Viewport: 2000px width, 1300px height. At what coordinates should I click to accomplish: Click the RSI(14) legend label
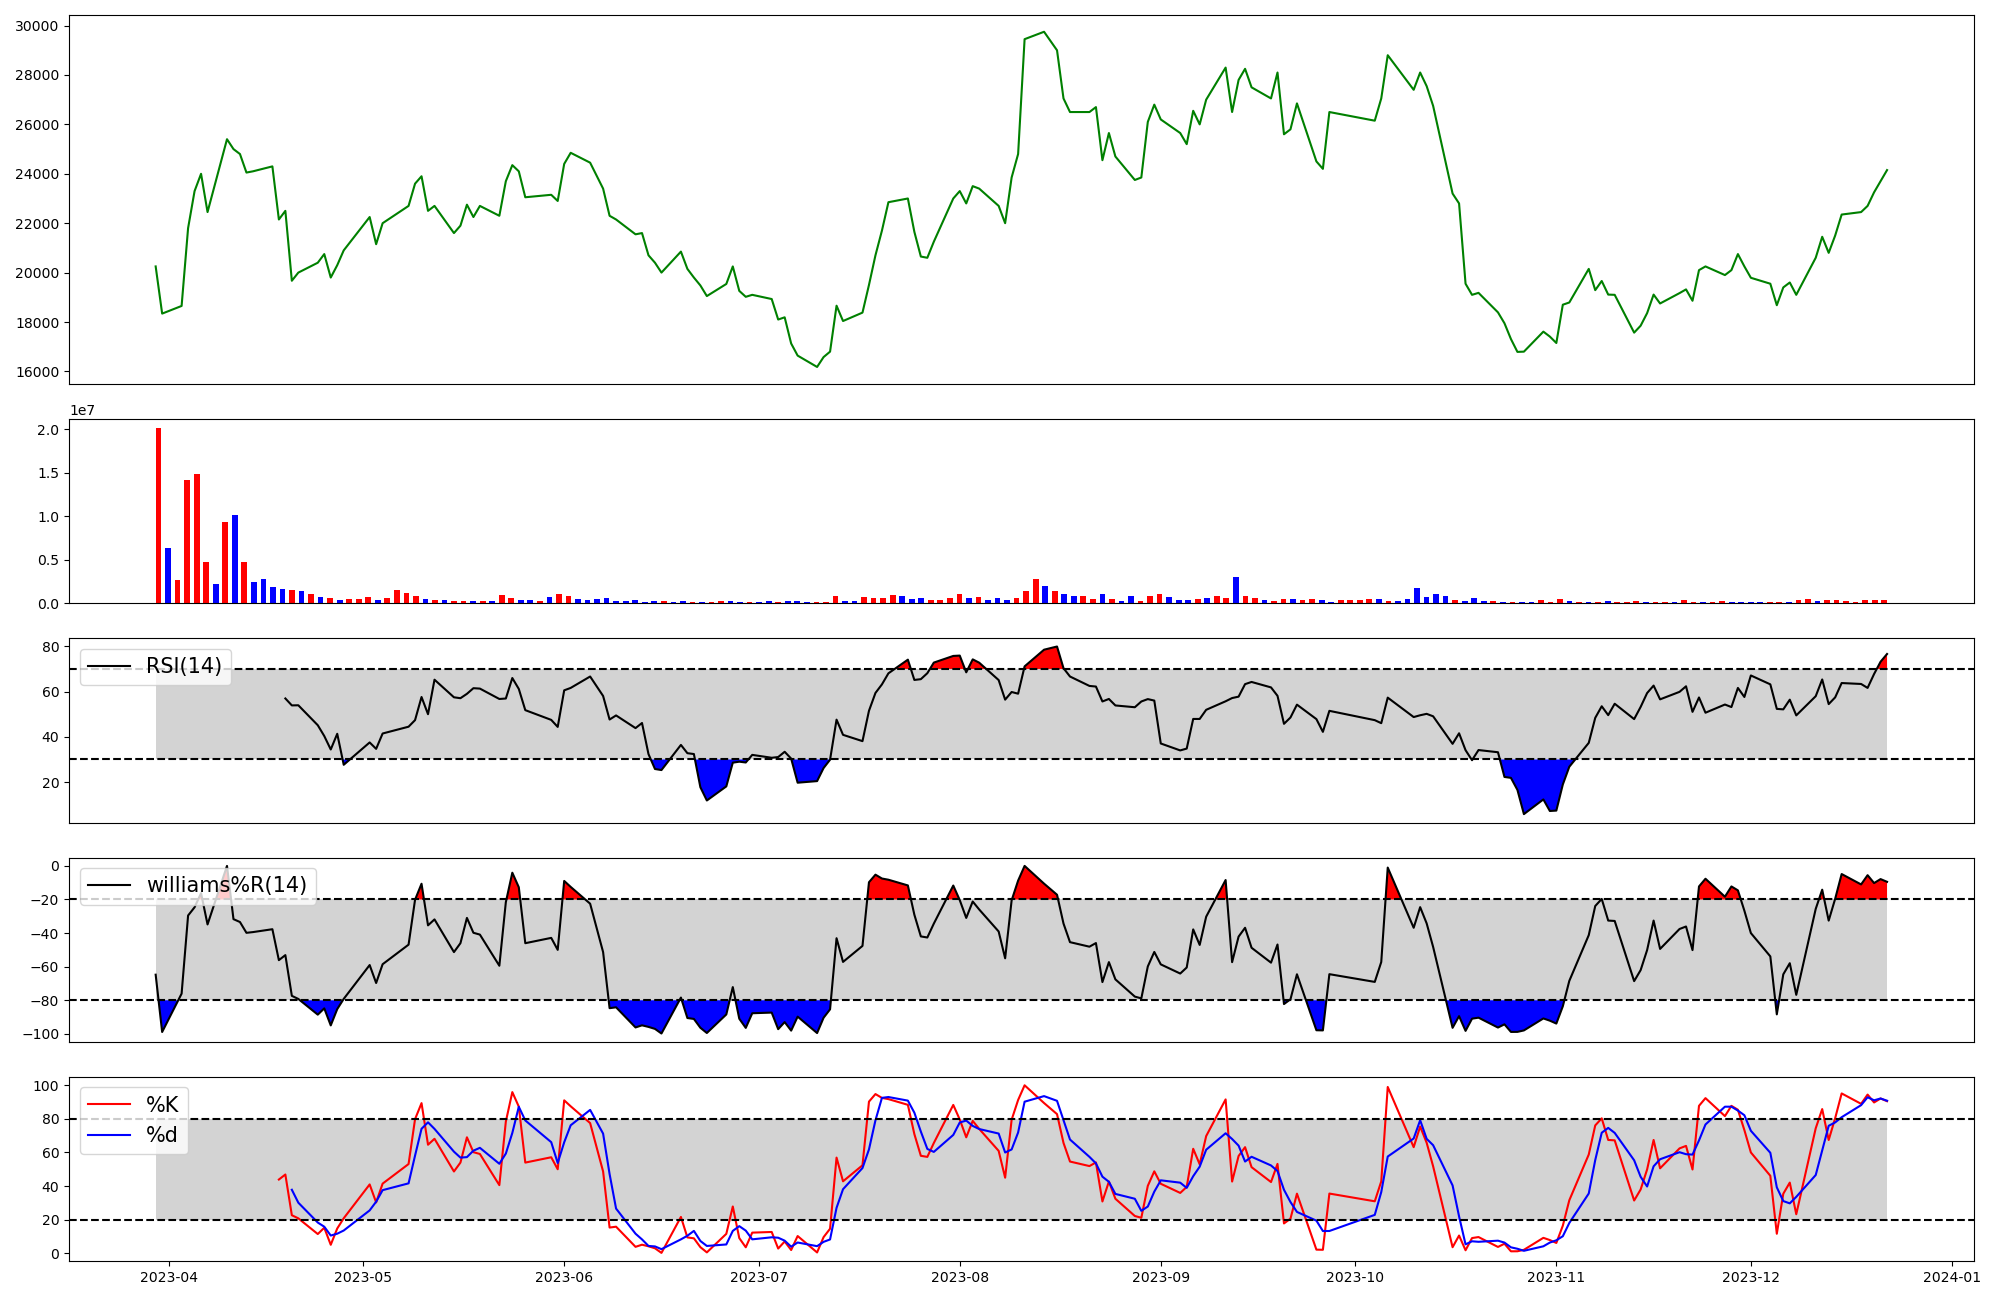click(184, 666)
